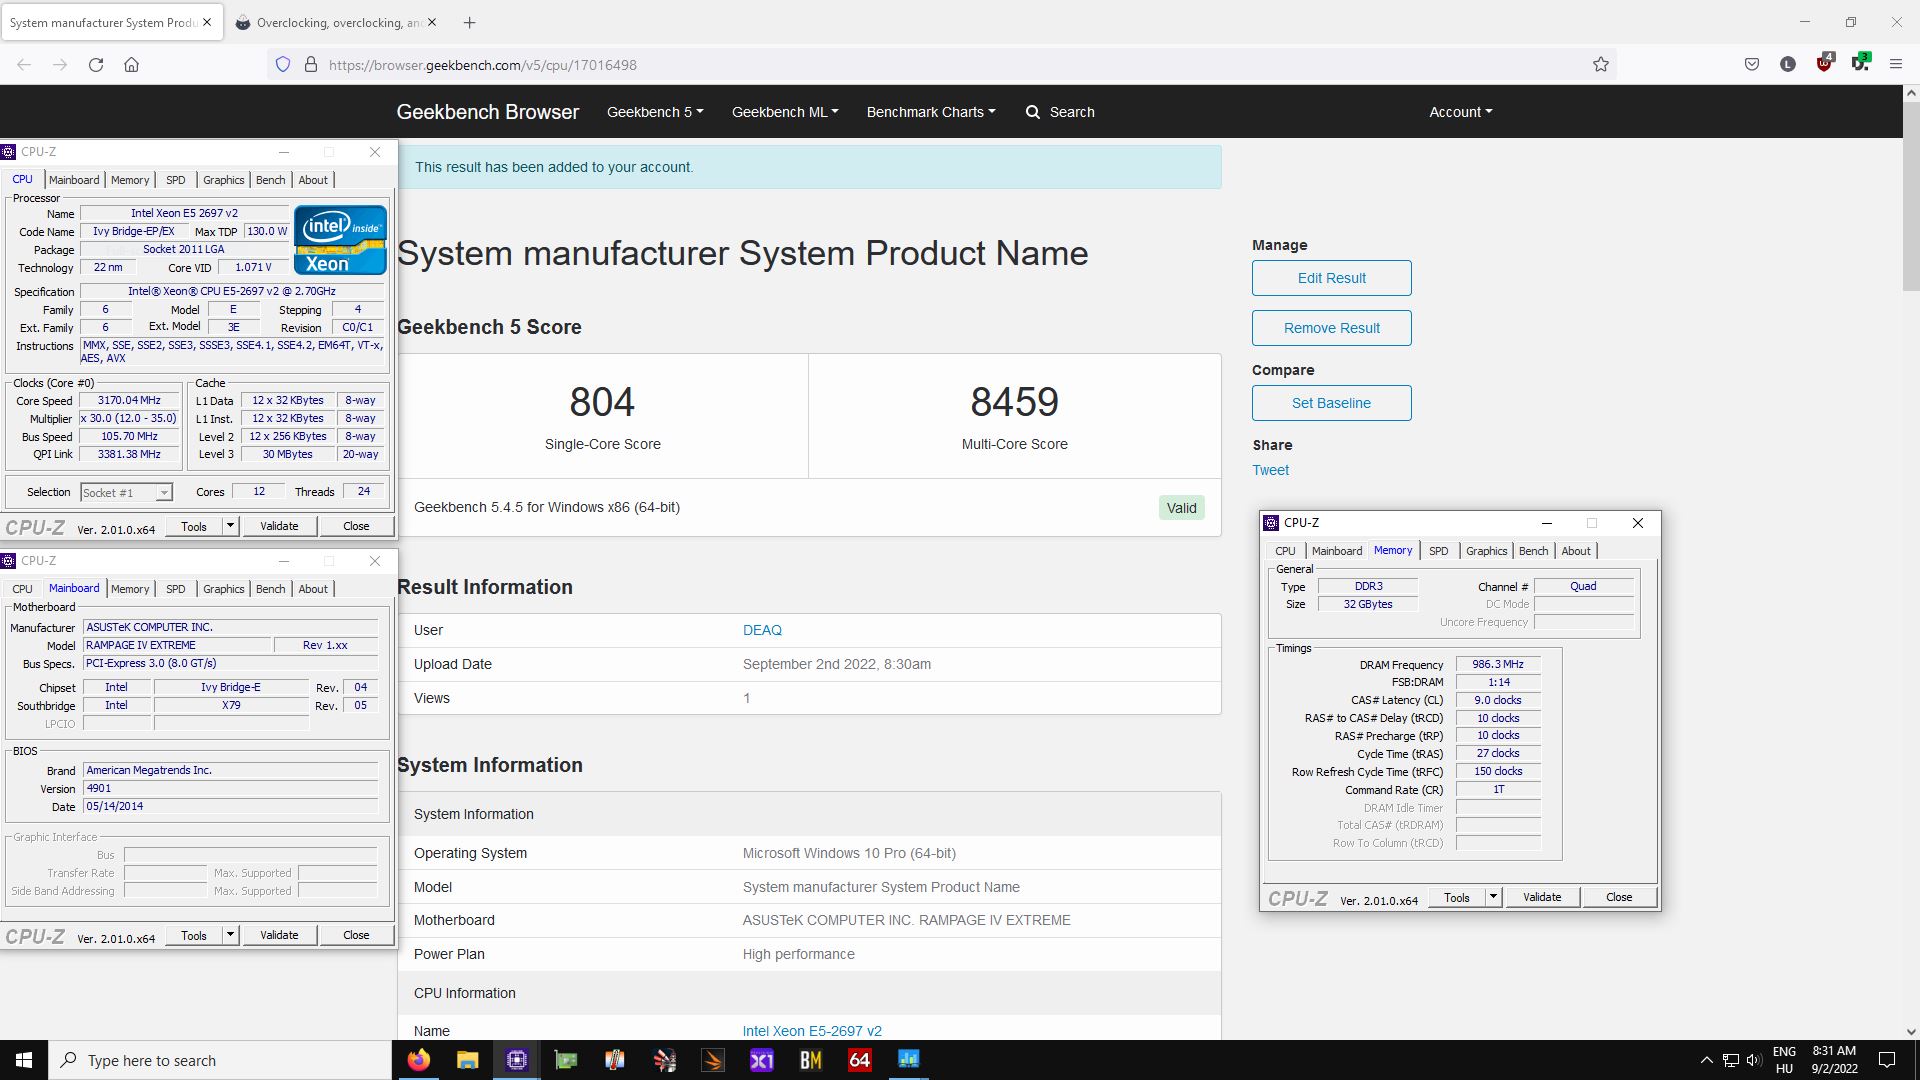Open the Intel Xeon E5-2697 v2 link

[812, 1031]
